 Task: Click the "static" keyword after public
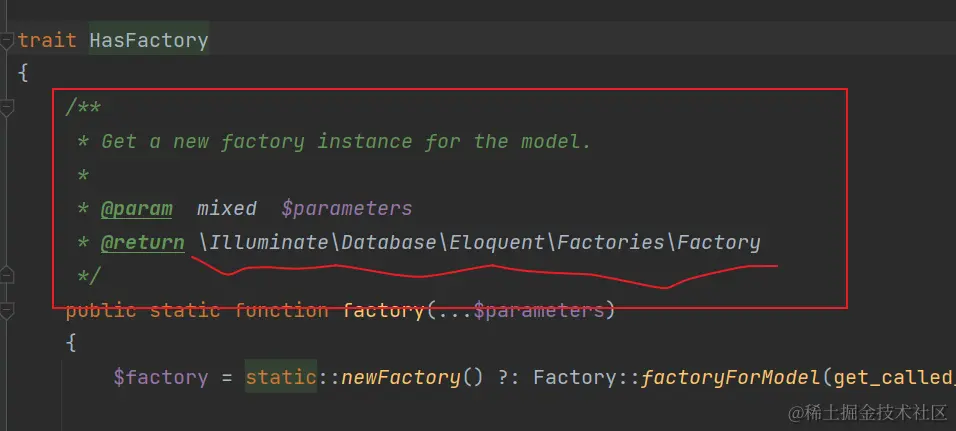coord(185,310)
